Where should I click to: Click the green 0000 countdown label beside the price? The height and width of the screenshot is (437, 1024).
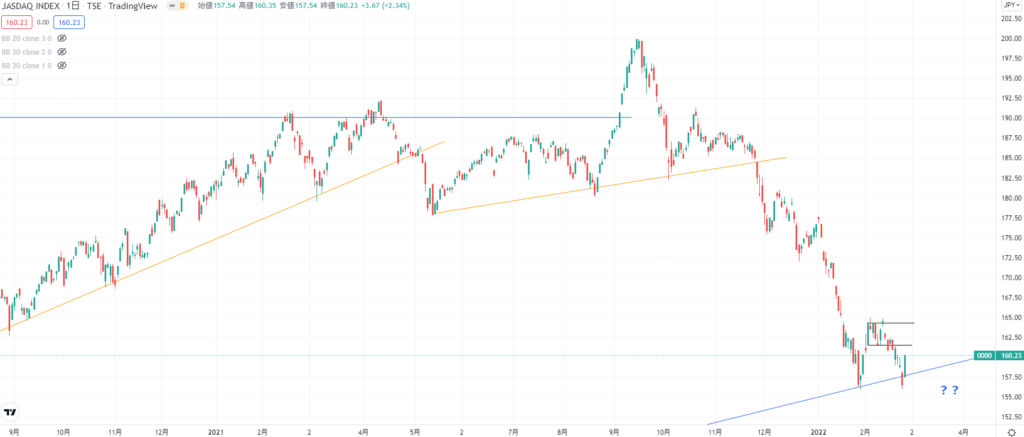tap(985, 355)
